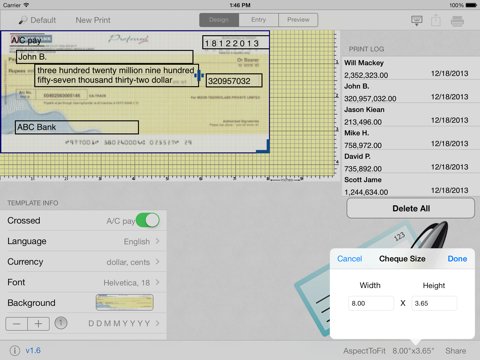Image resolution: width=480 pixels, height=360 pixels.
Task: Increase with the plus stepper button
Action: coord(39,324)
